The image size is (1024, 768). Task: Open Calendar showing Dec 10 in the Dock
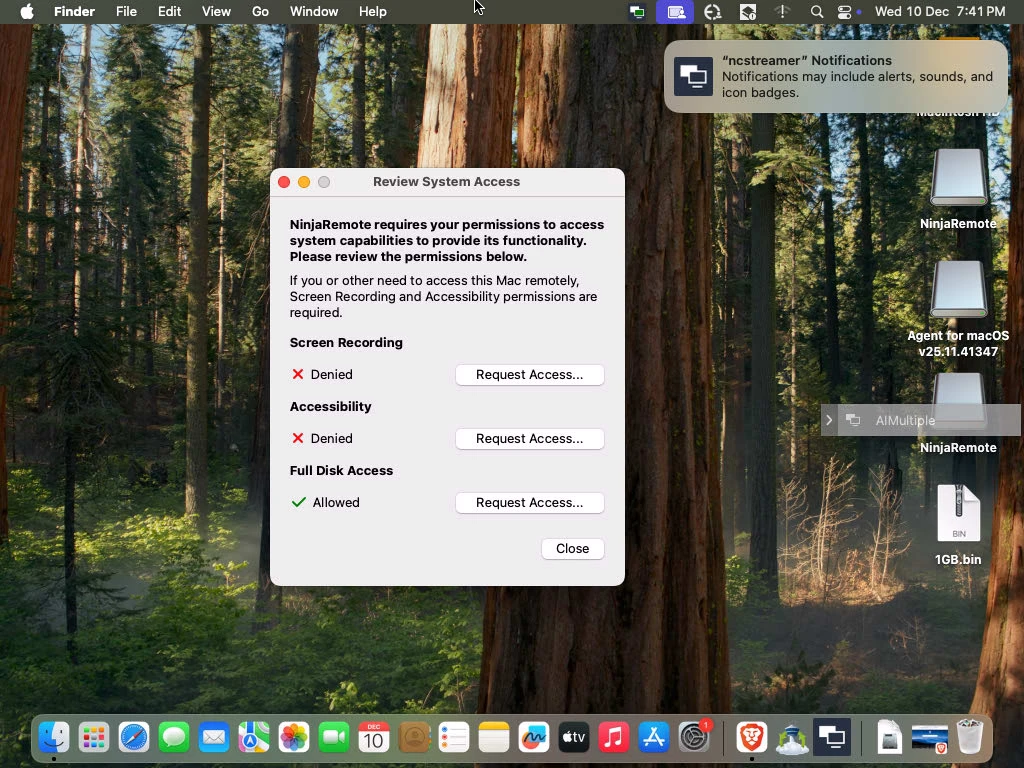click(374, 737)
